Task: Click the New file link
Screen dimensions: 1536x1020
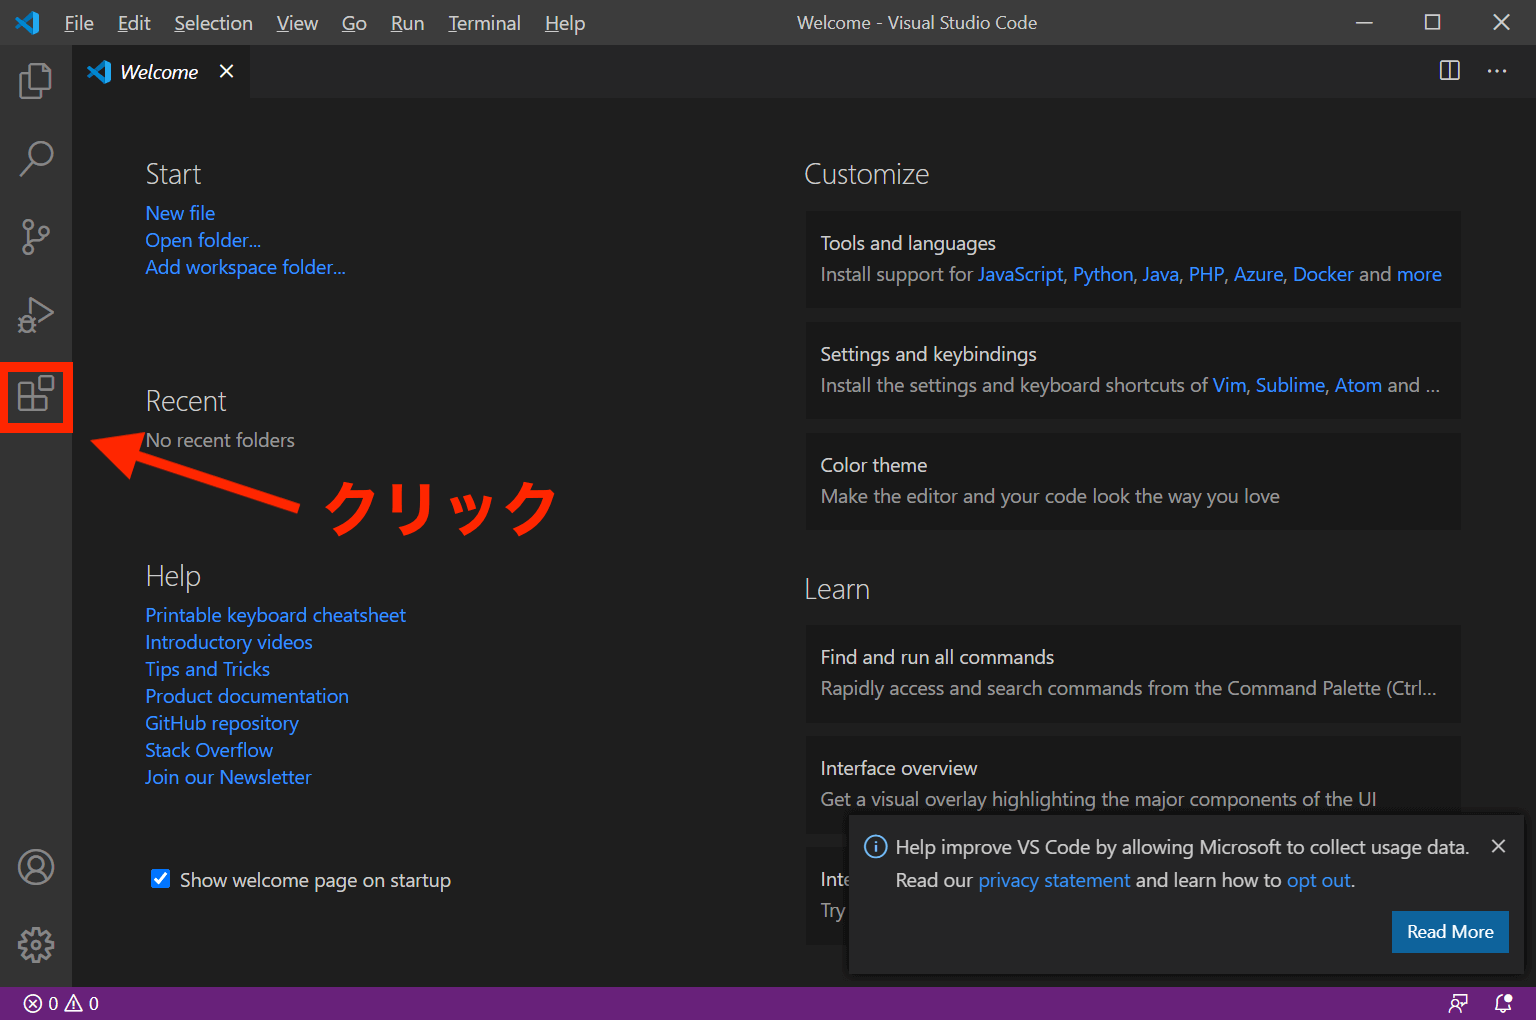Action: (180, 213)
